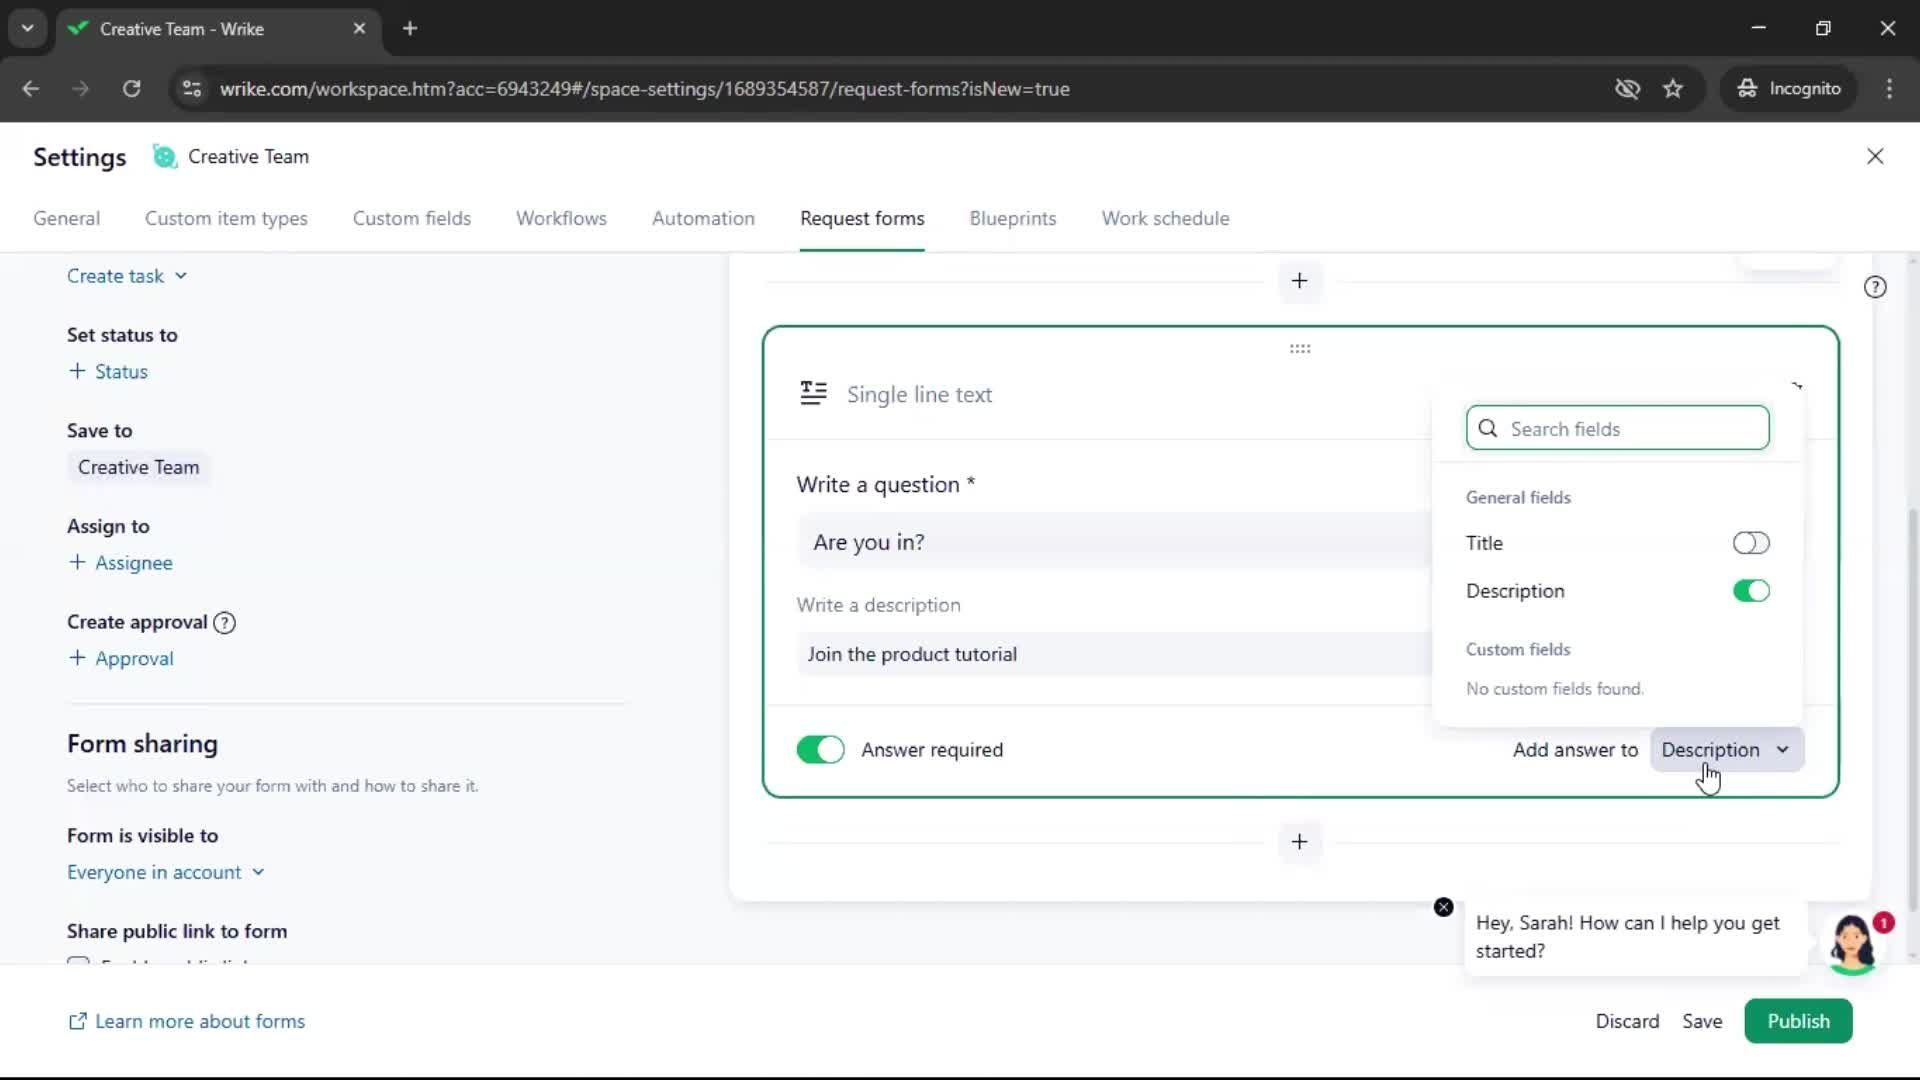Click the 'Form sharing' heading
Viewport: 1920px width, 1080px height.
click(142, 744)
